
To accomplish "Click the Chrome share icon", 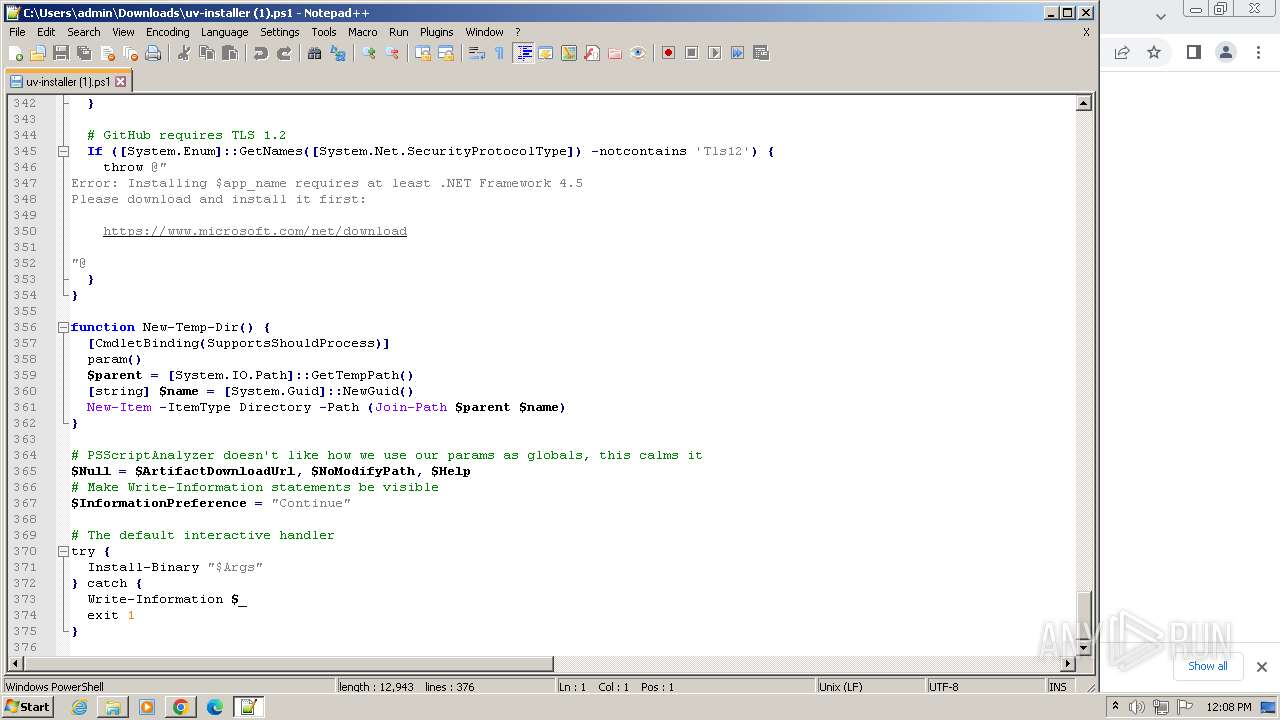I will (1122, 52).
